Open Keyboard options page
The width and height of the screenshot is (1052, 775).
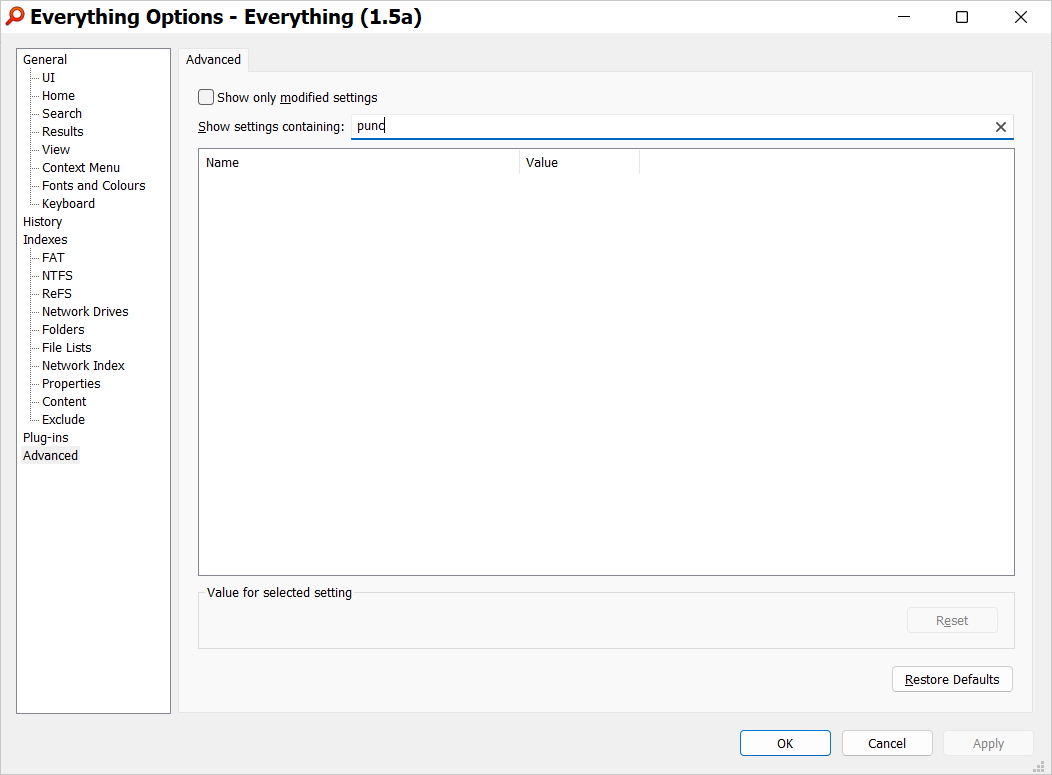(x=68, y=204)
